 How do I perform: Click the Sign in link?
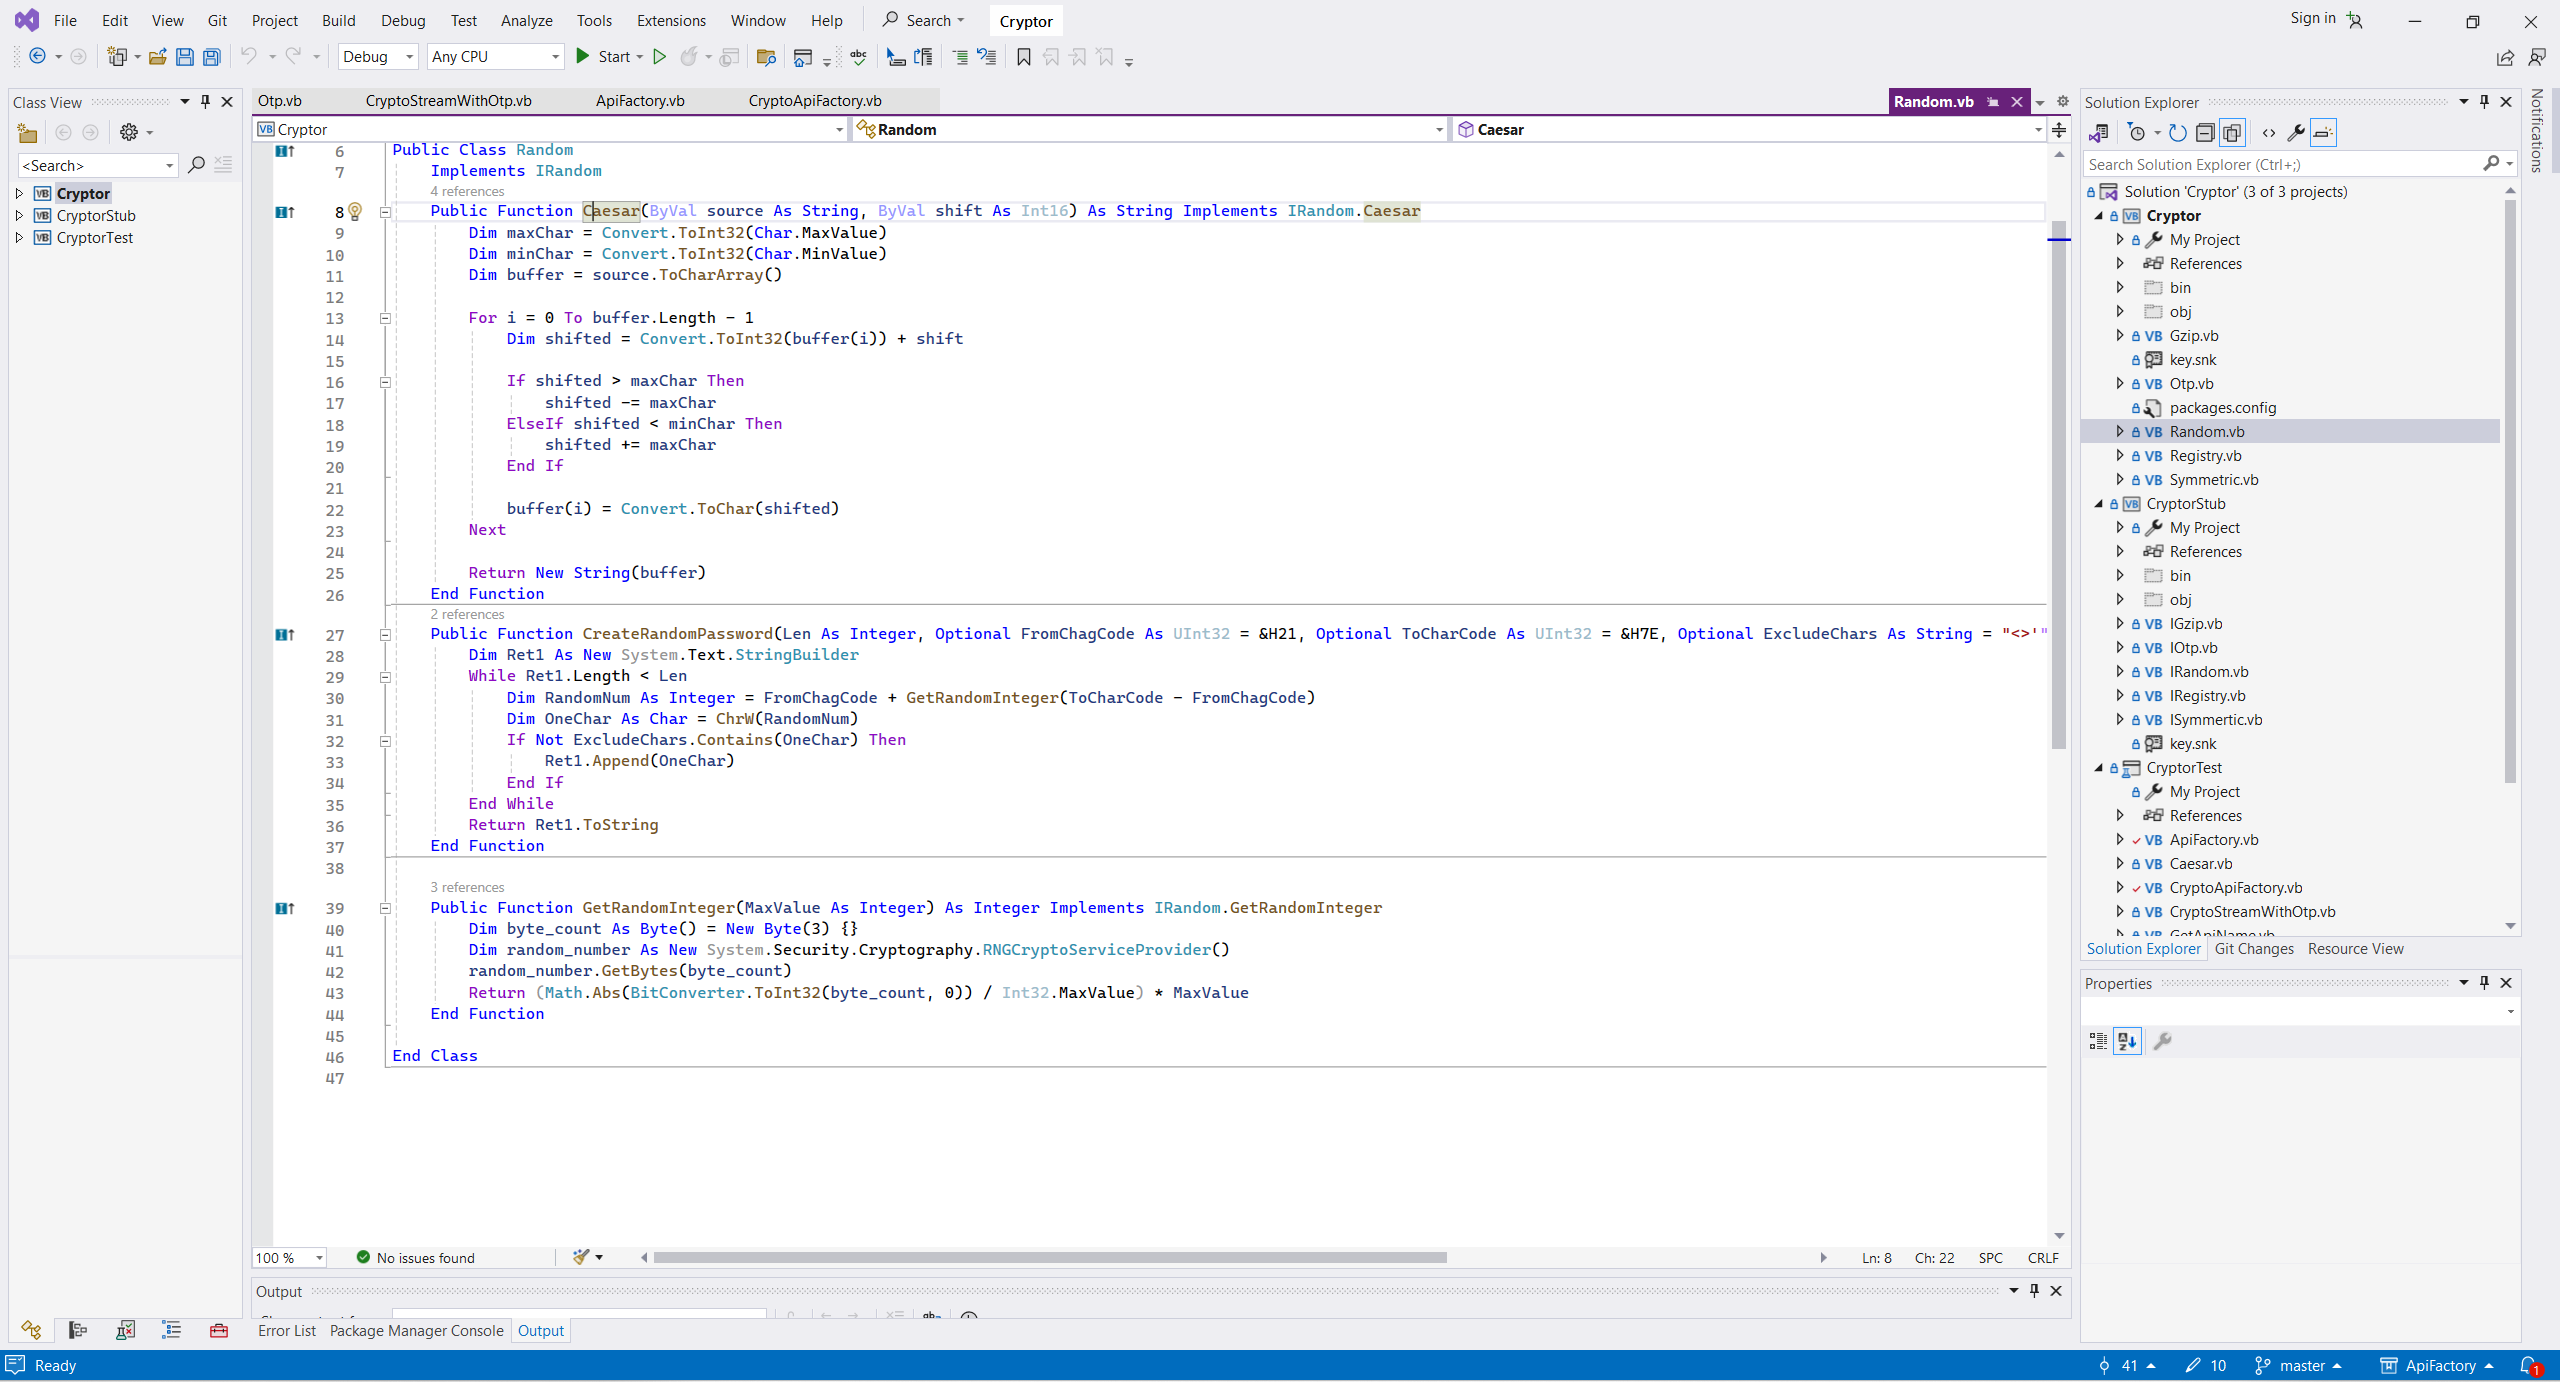2312,18
